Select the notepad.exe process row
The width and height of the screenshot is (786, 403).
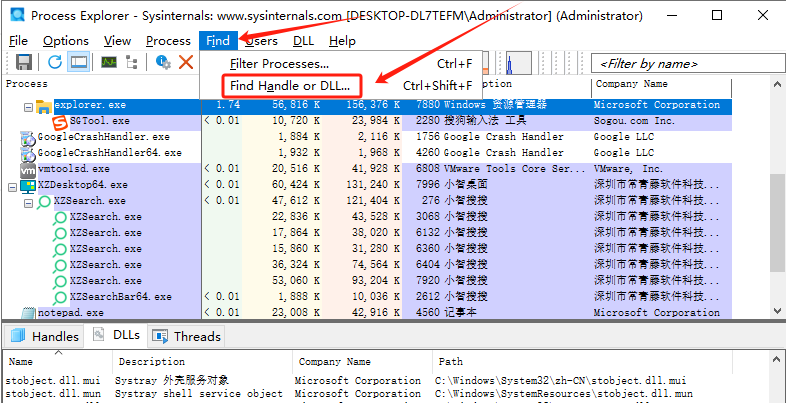point(367,313)
